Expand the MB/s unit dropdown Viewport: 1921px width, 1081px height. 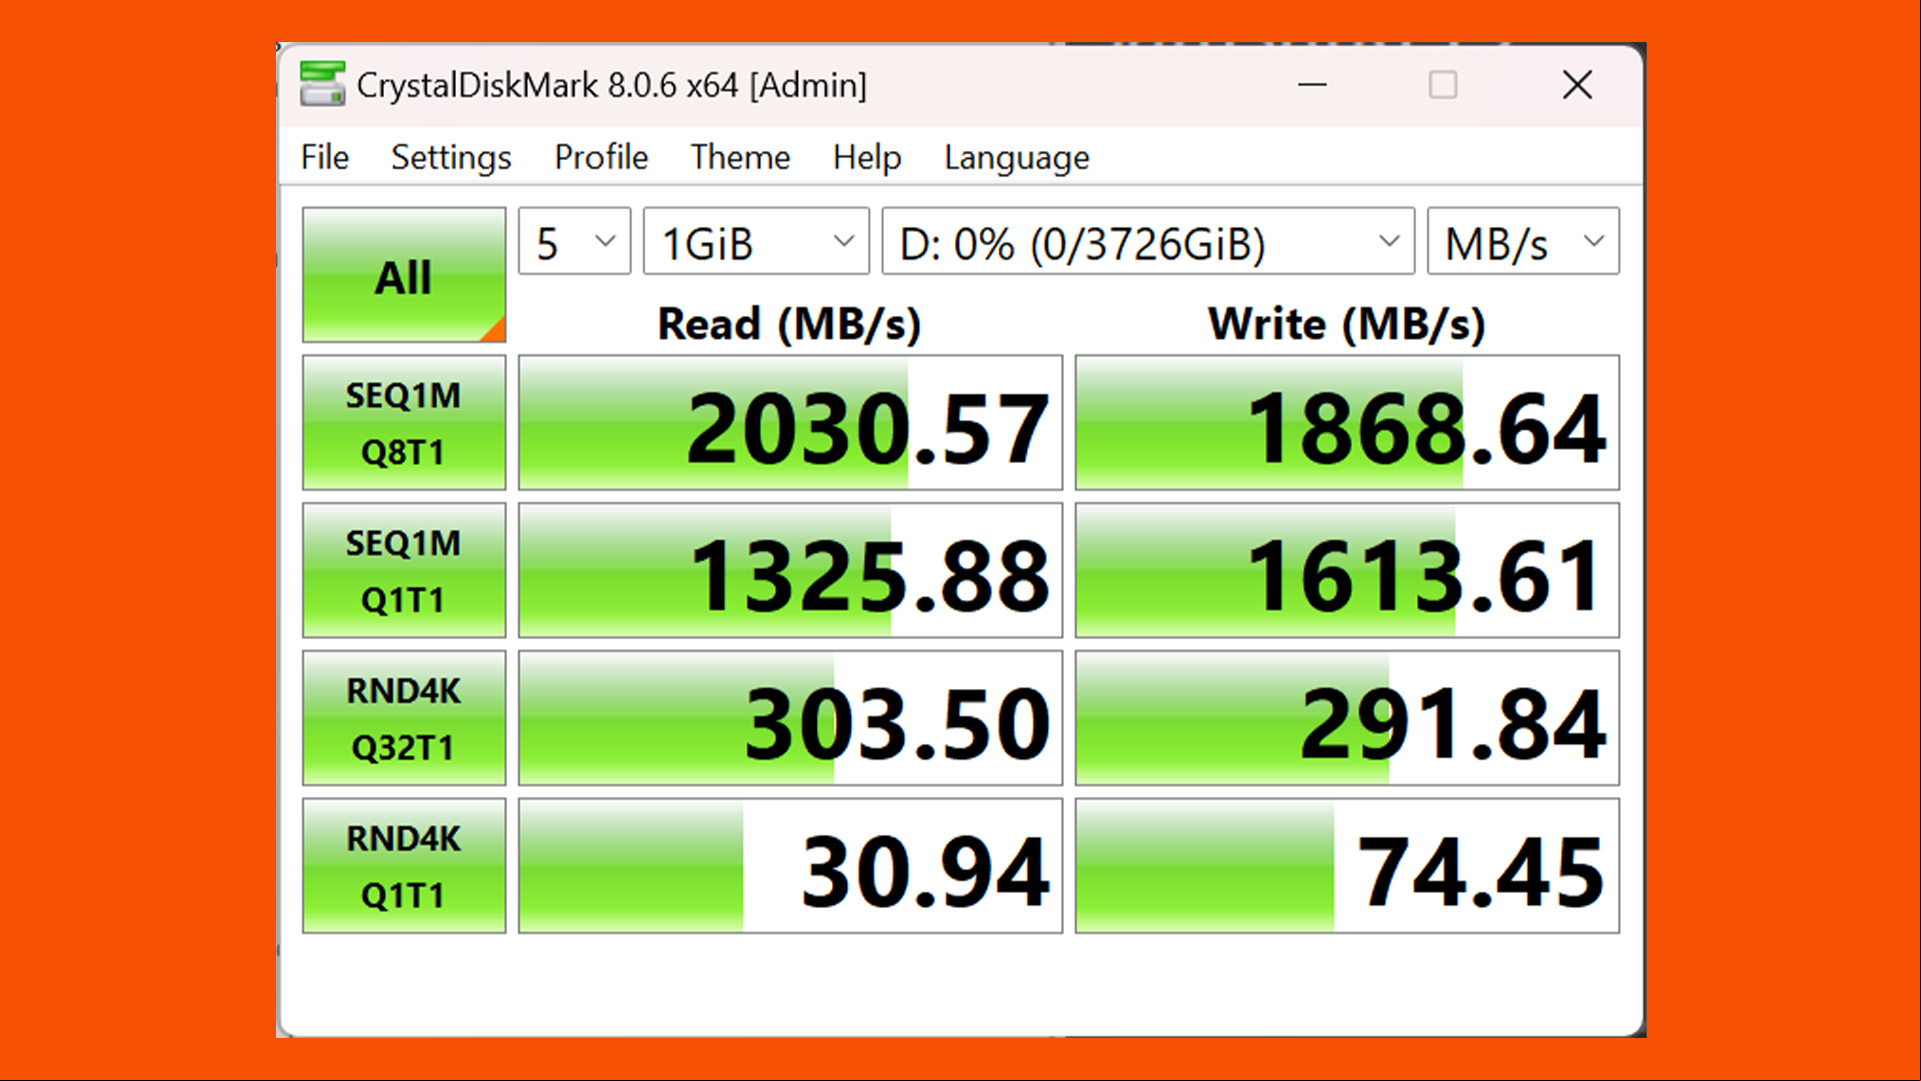[1523, 241]
